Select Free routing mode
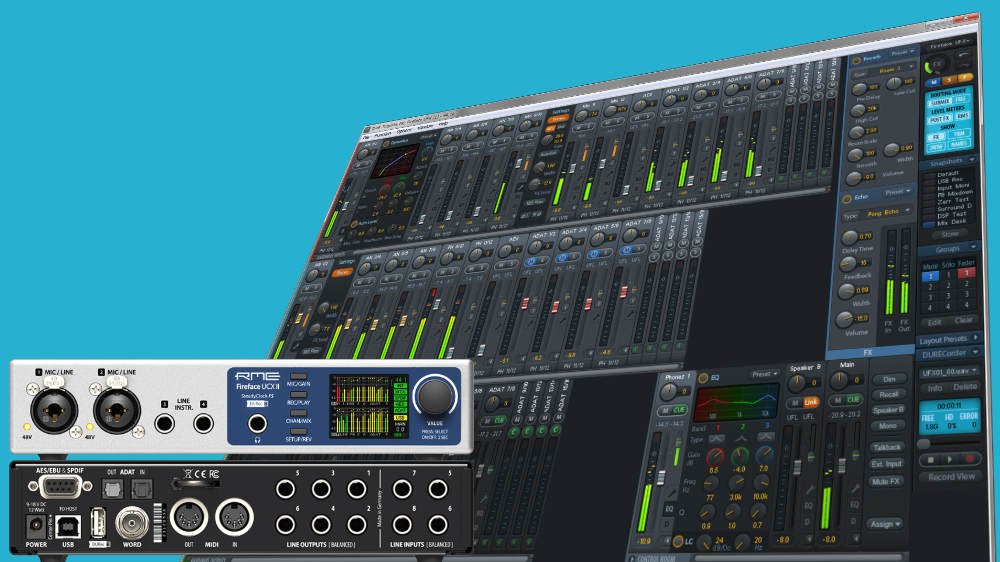1000x562 pixels. coord(960,99)
